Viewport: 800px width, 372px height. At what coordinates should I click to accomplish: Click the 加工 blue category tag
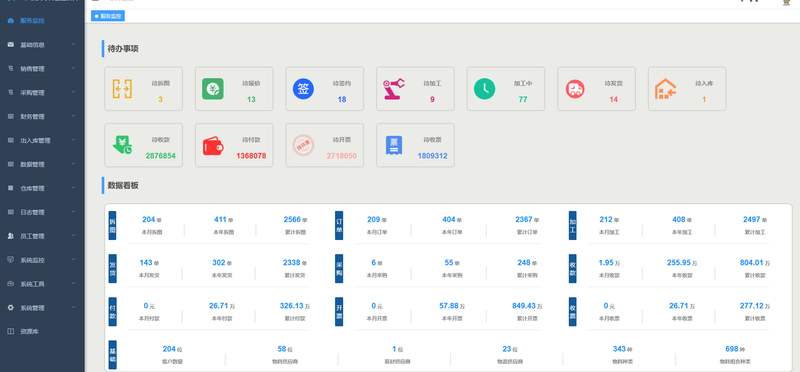(572, 225)
